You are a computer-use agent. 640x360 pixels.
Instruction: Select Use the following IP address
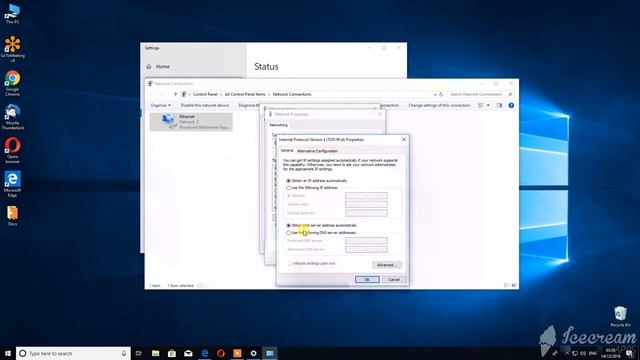click(x=289, y=188)
